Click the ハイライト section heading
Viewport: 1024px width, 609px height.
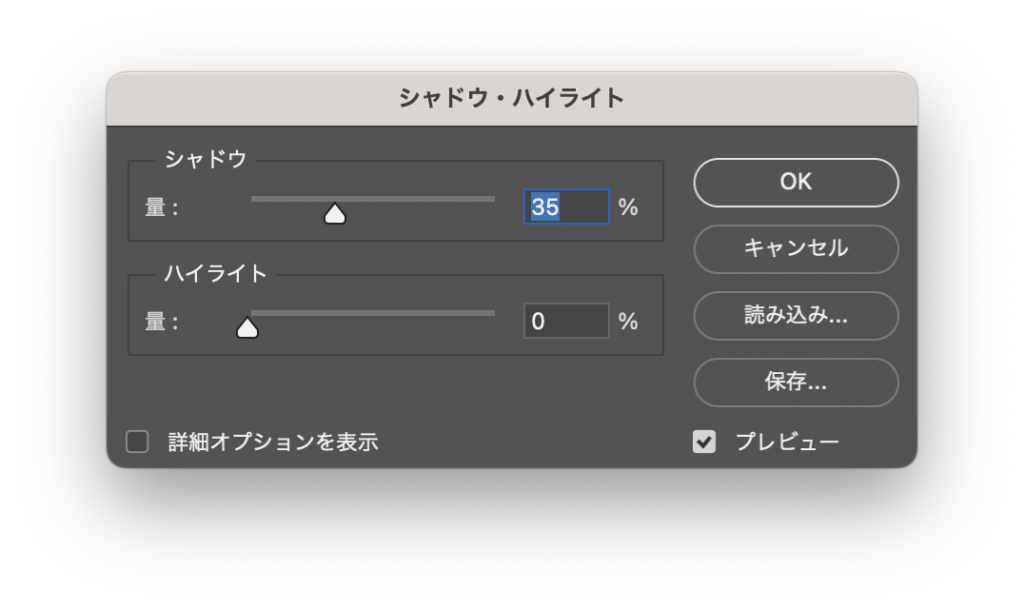tap(215, 274)
